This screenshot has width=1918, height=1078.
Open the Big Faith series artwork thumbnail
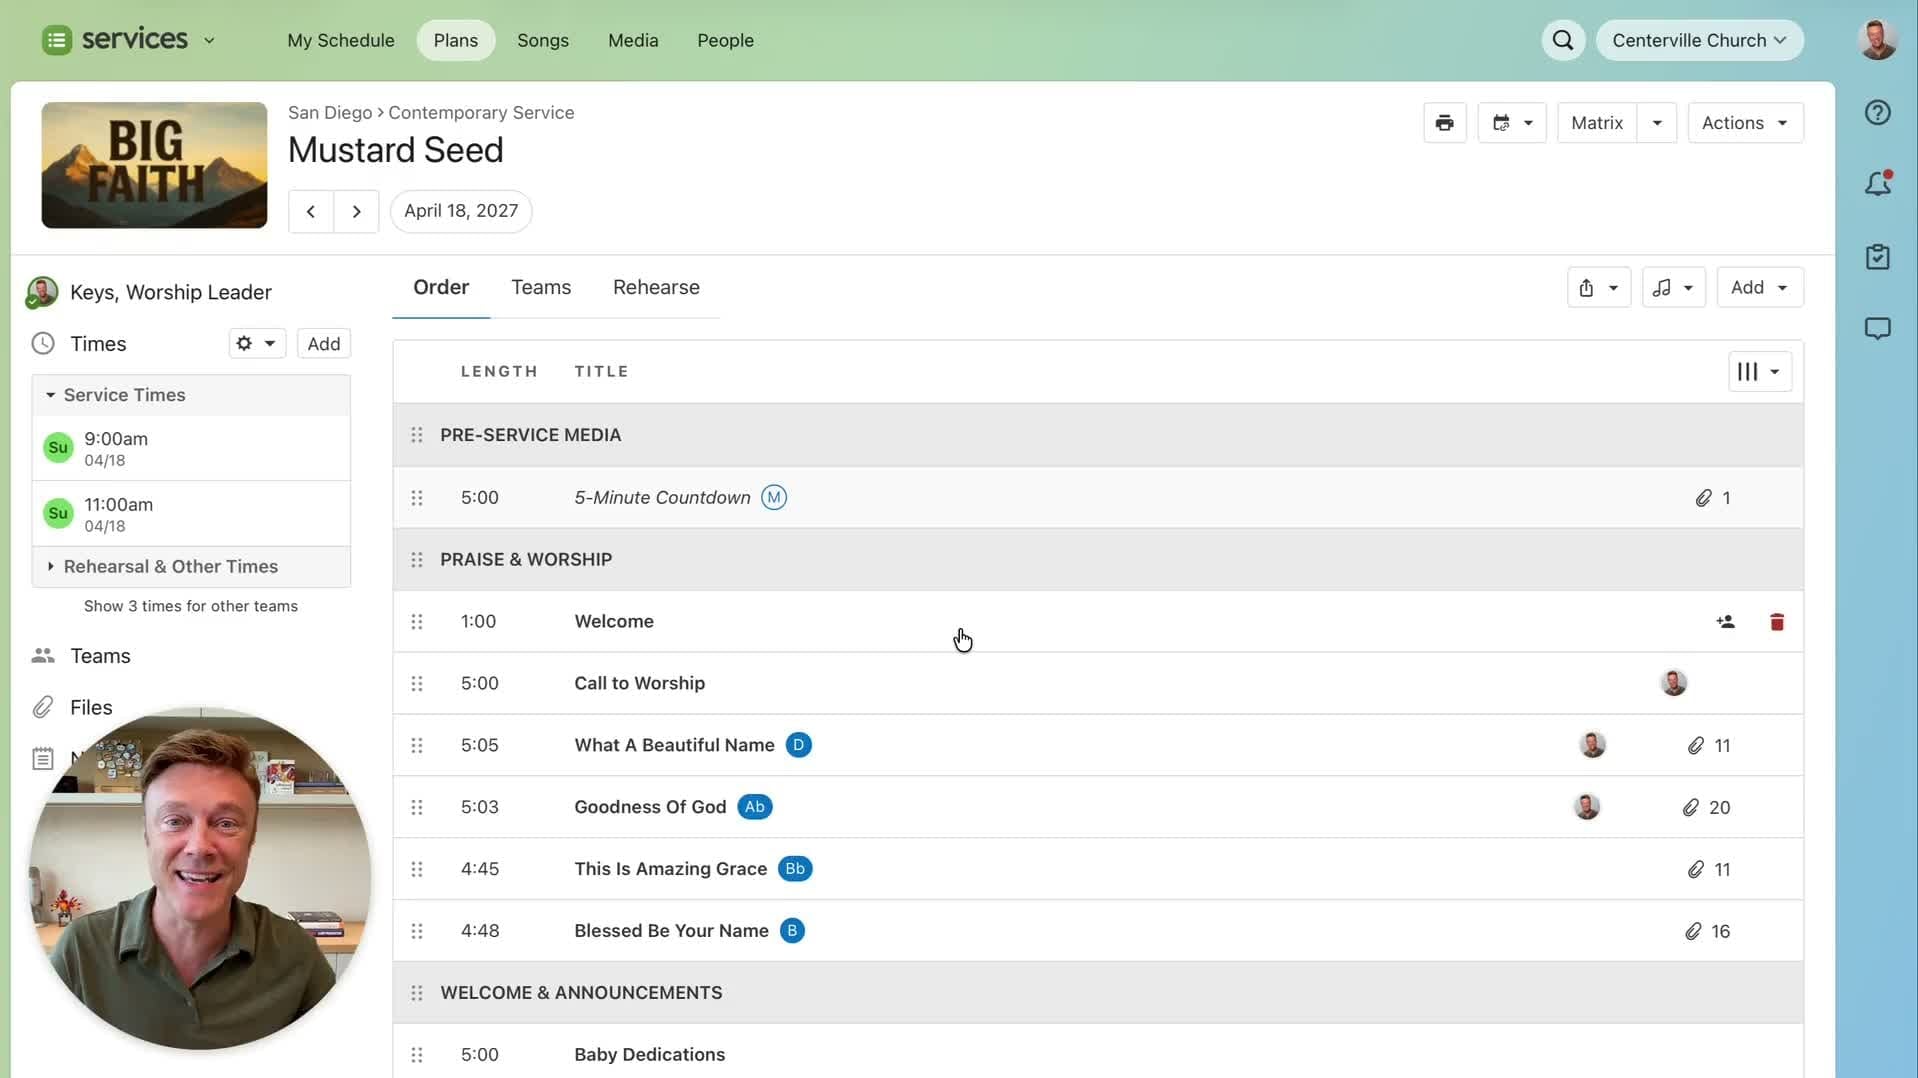[154, 165]
